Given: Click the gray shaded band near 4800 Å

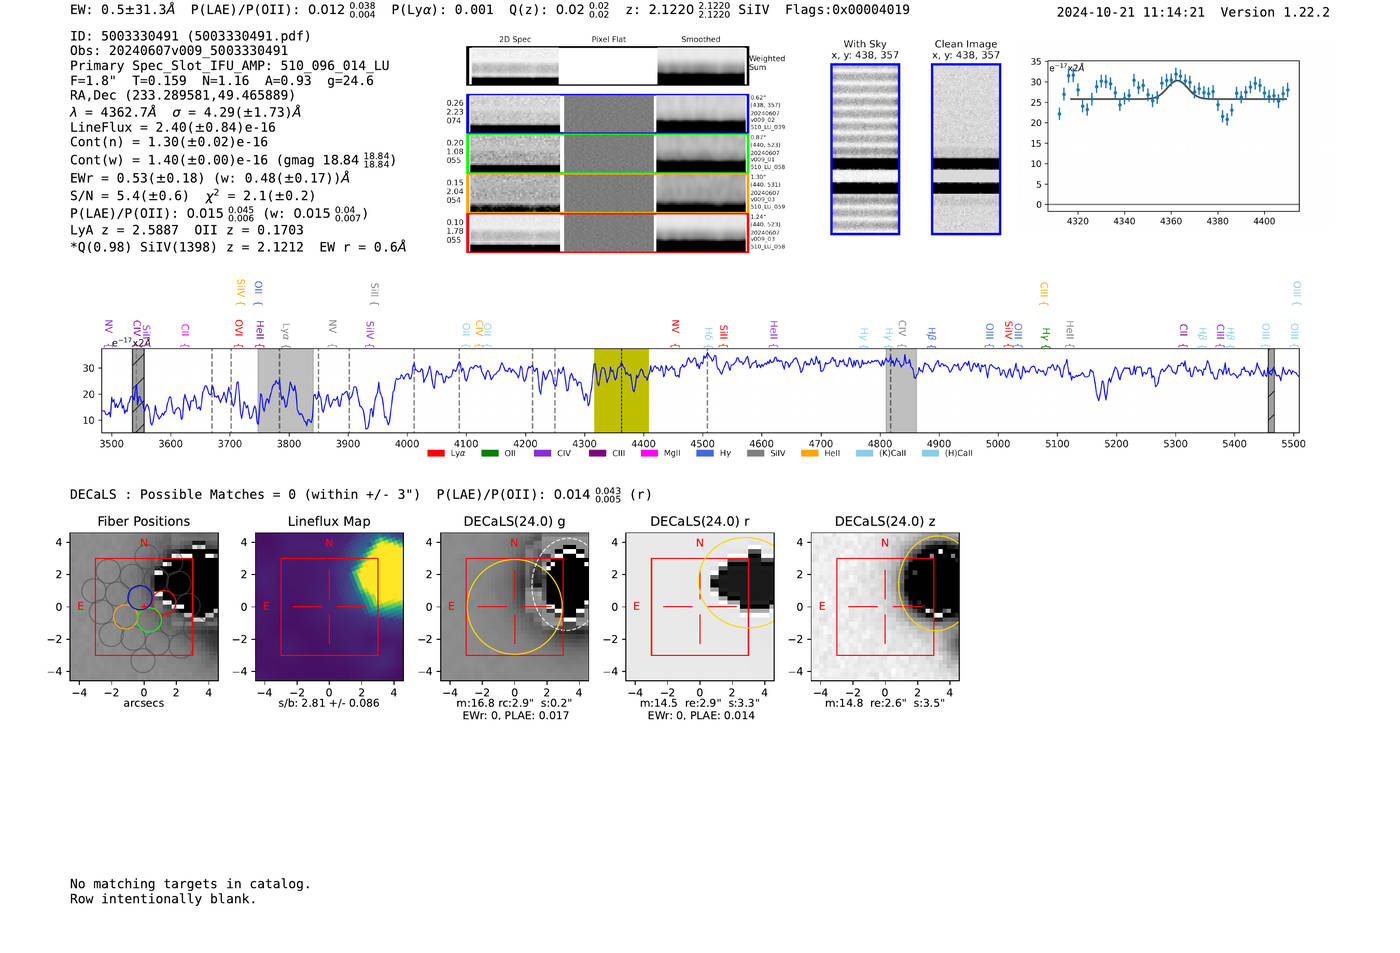Looking at the screenshot, I should pos(901,390).
